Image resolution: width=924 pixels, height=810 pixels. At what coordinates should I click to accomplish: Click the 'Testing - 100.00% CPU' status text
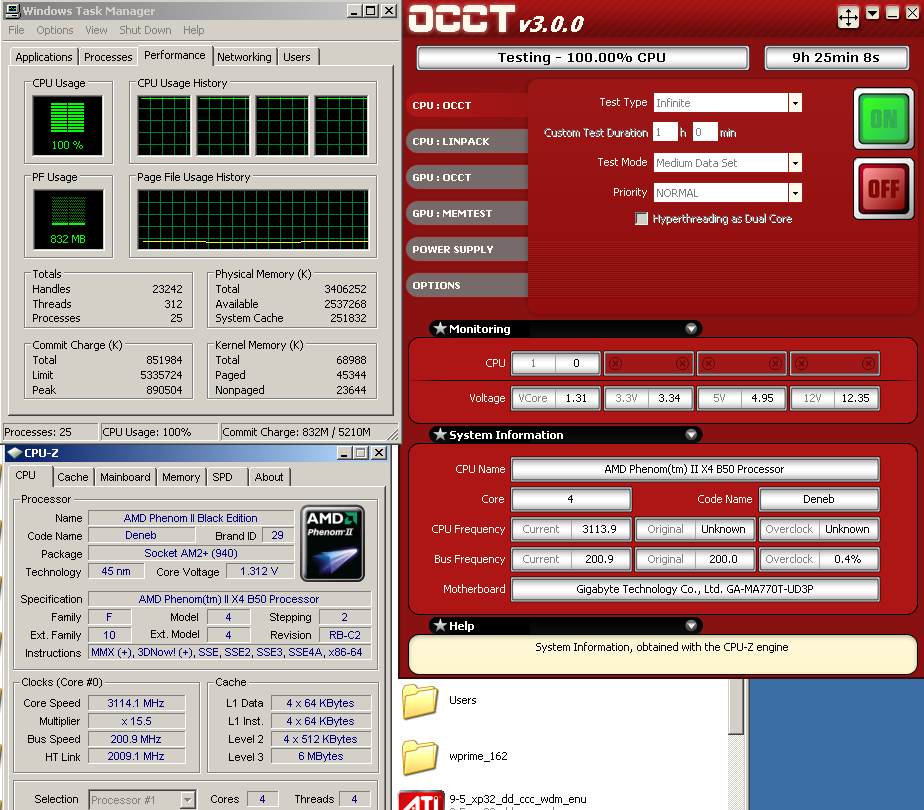pyautogui.click(x=582, y=58)
